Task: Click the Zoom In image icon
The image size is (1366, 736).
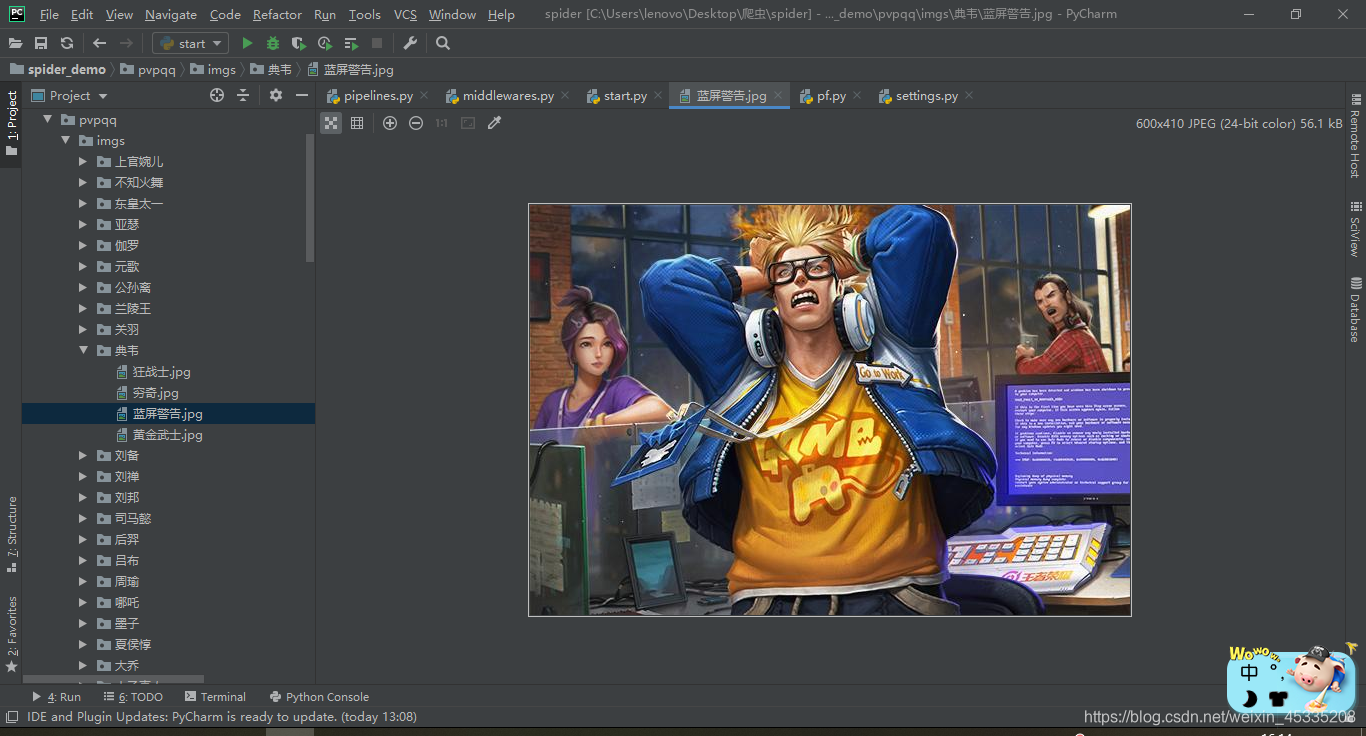Action: [390, 123]
